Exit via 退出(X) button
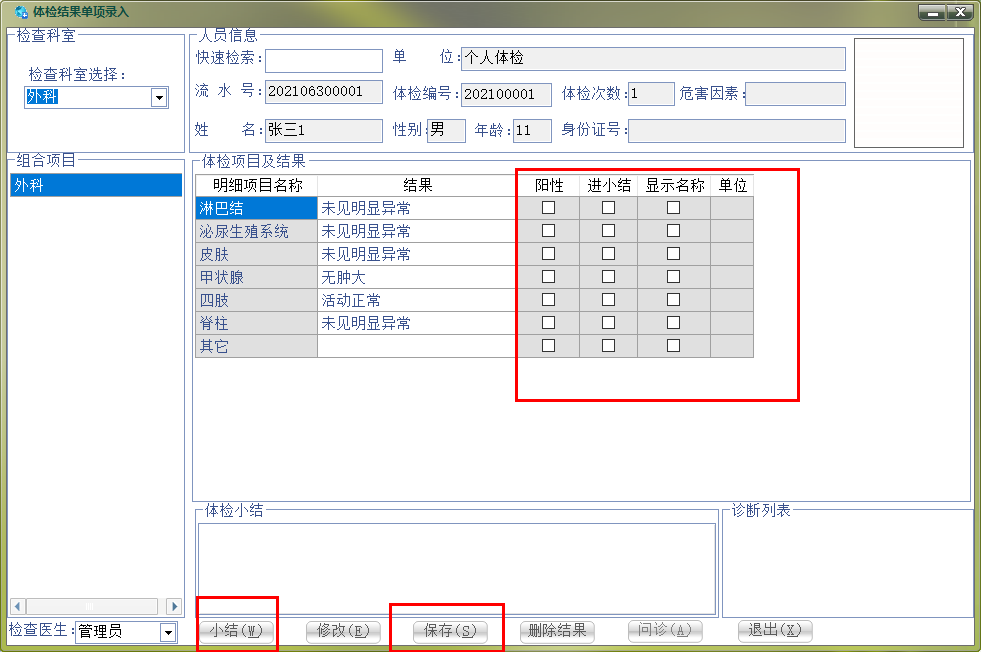Viewport: 981px width, 652px height. coord(775,631)
